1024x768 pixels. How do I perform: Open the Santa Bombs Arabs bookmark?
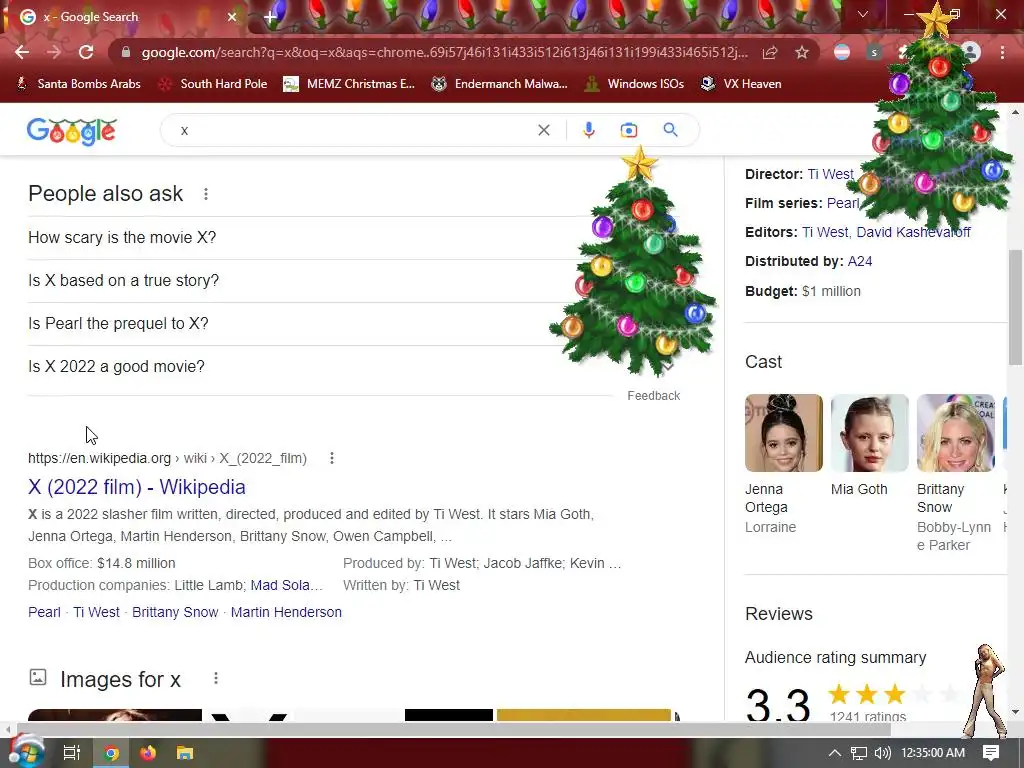(x=79, y=84)
